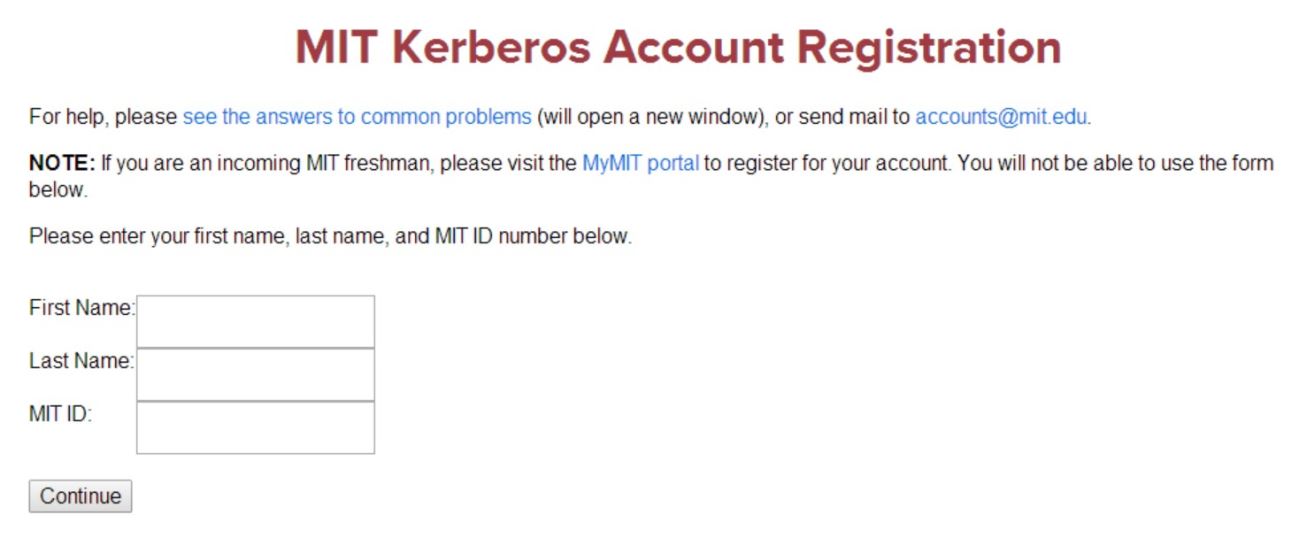Click the accounts@mit.edu email link
The image size is (1299, 538).
[1001, 117]
